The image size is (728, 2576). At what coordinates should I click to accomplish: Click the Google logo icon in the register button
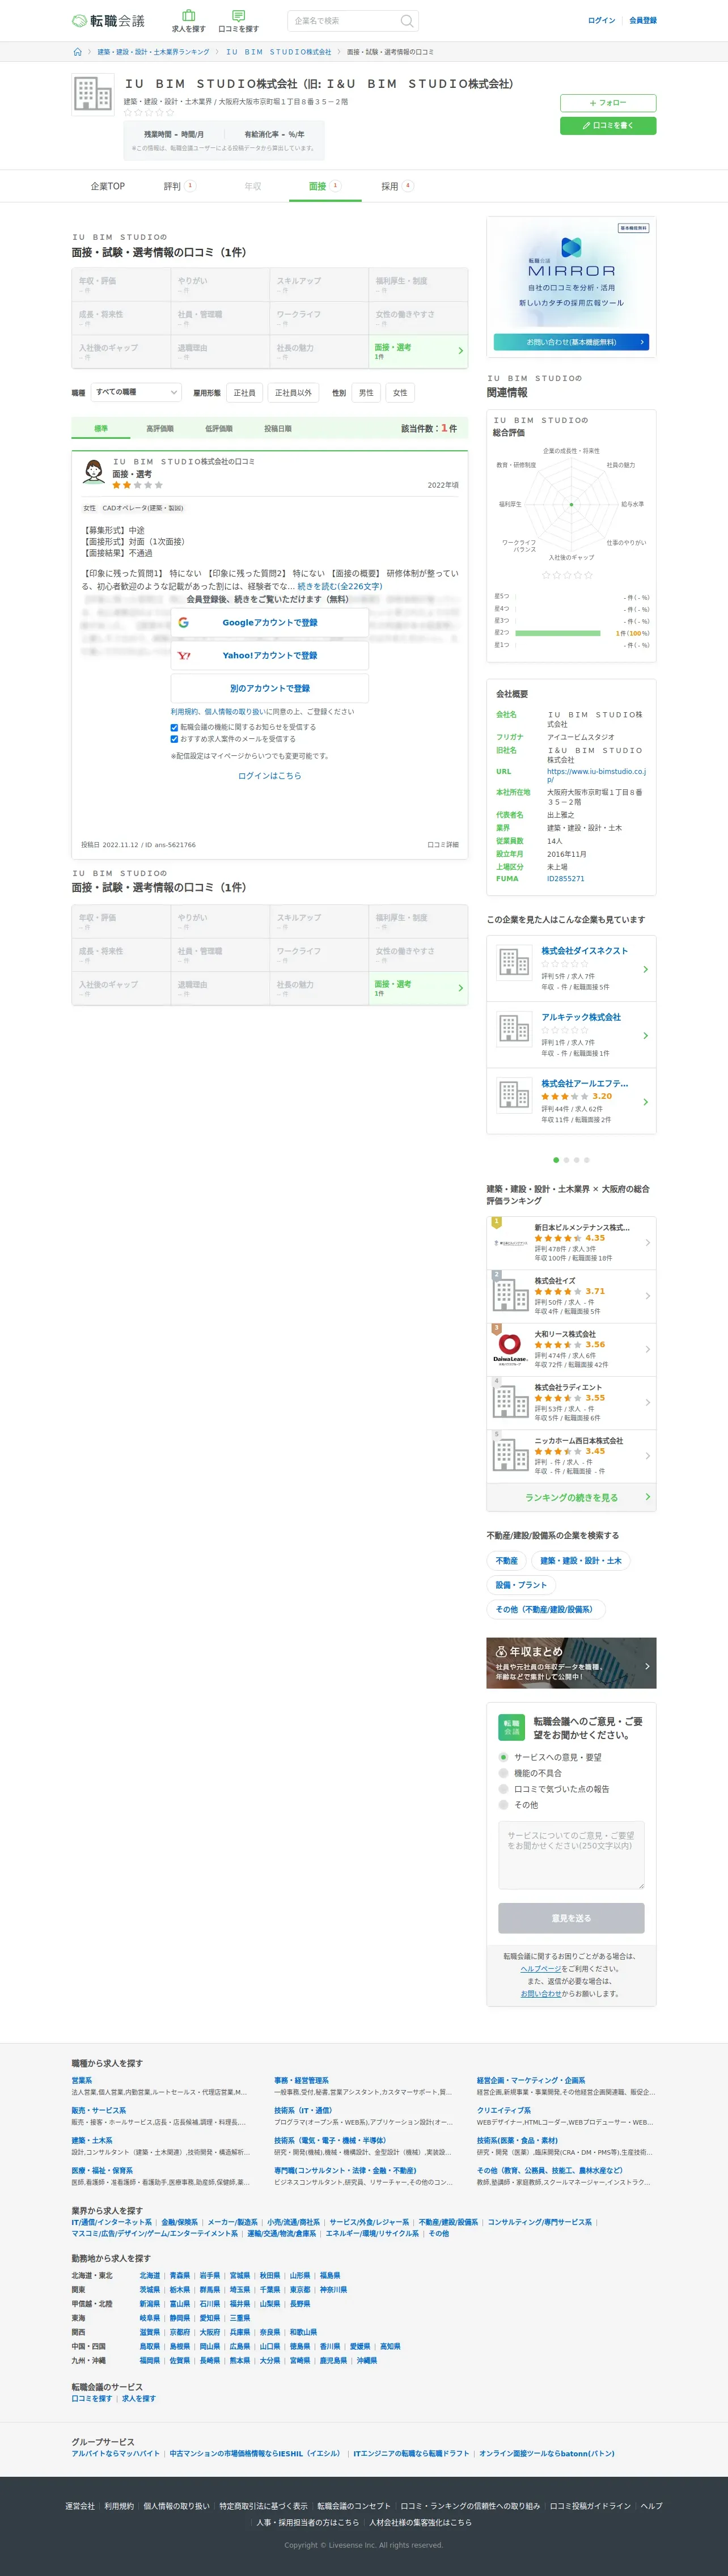183,622
